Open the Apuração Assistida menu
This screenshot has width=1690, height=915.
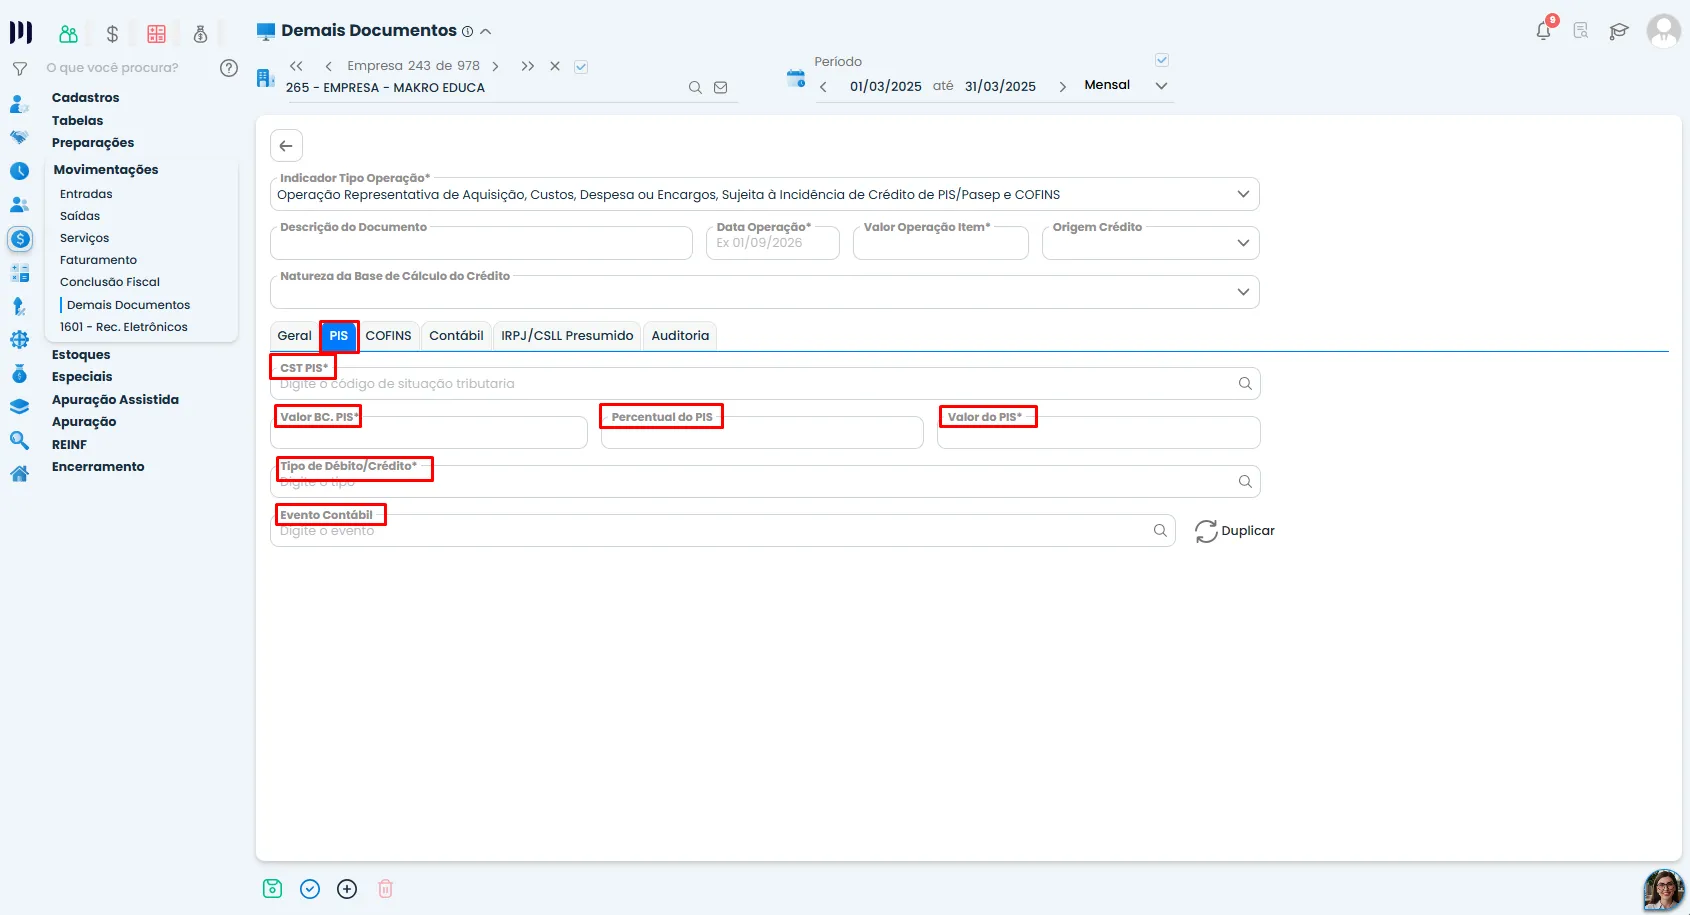(115, 400)
